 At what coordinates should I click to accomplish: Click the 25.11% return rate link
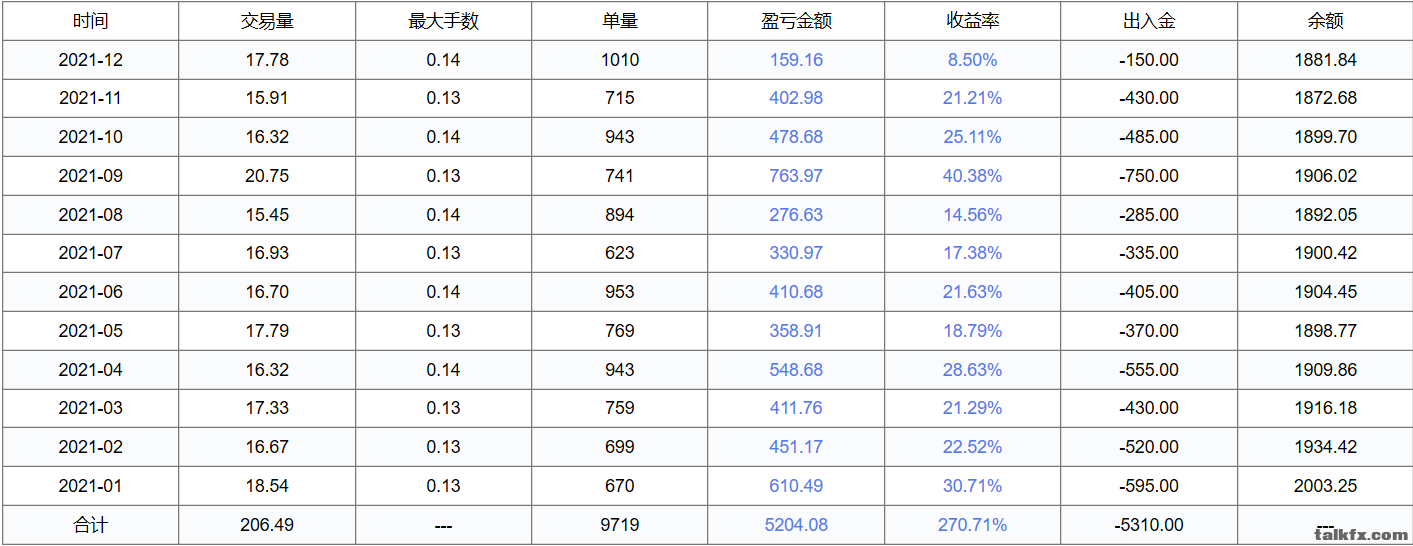coord(973,137)
